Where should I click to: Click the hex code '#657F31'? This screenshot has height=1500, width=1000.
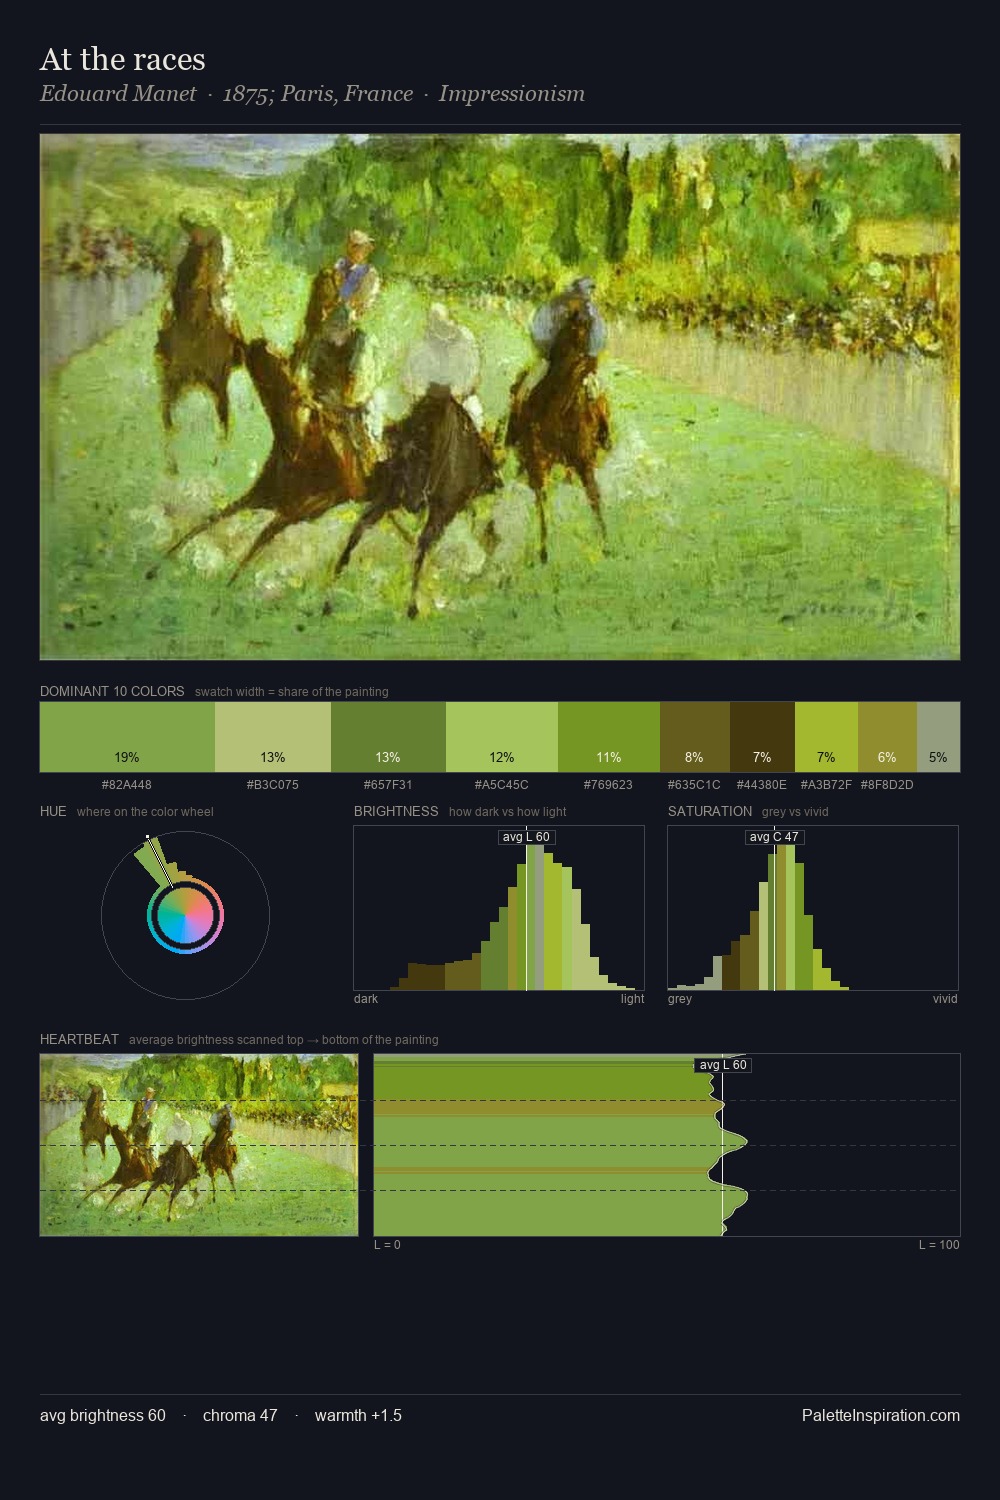[388, 785]
